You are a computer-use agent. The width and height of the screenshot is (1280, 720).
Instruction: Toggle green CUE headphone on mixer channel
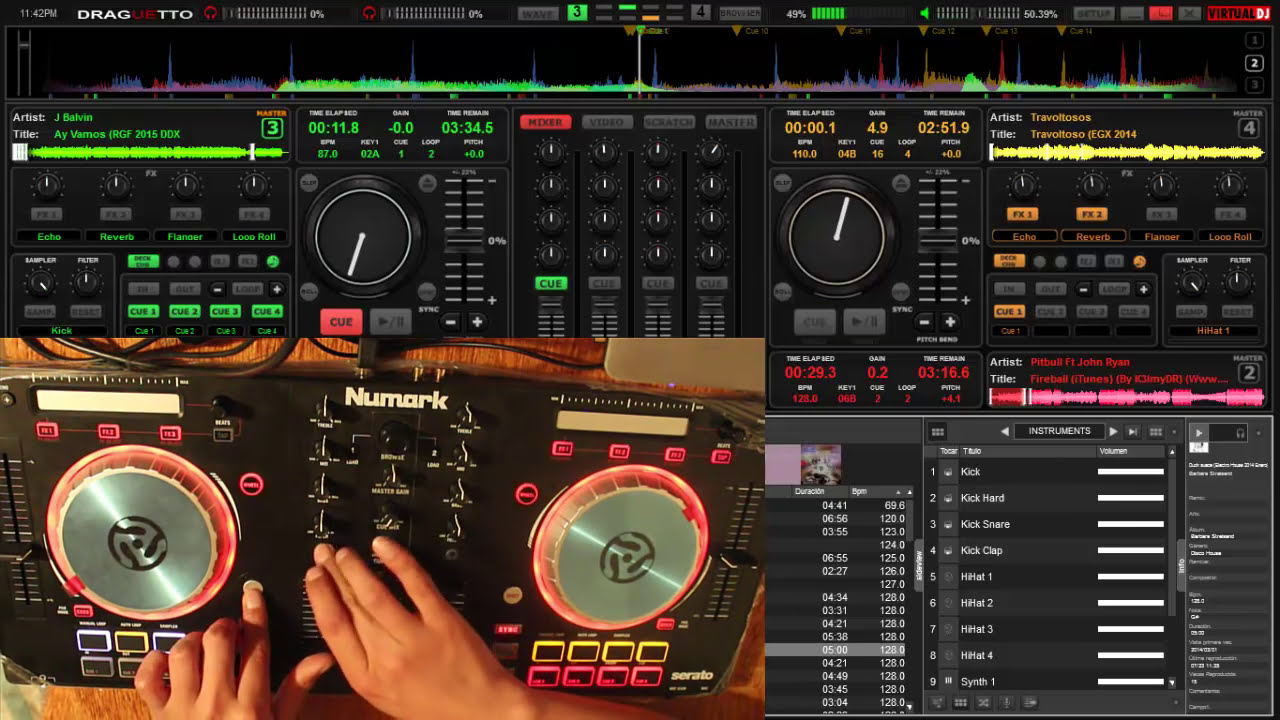click(550, 283)
